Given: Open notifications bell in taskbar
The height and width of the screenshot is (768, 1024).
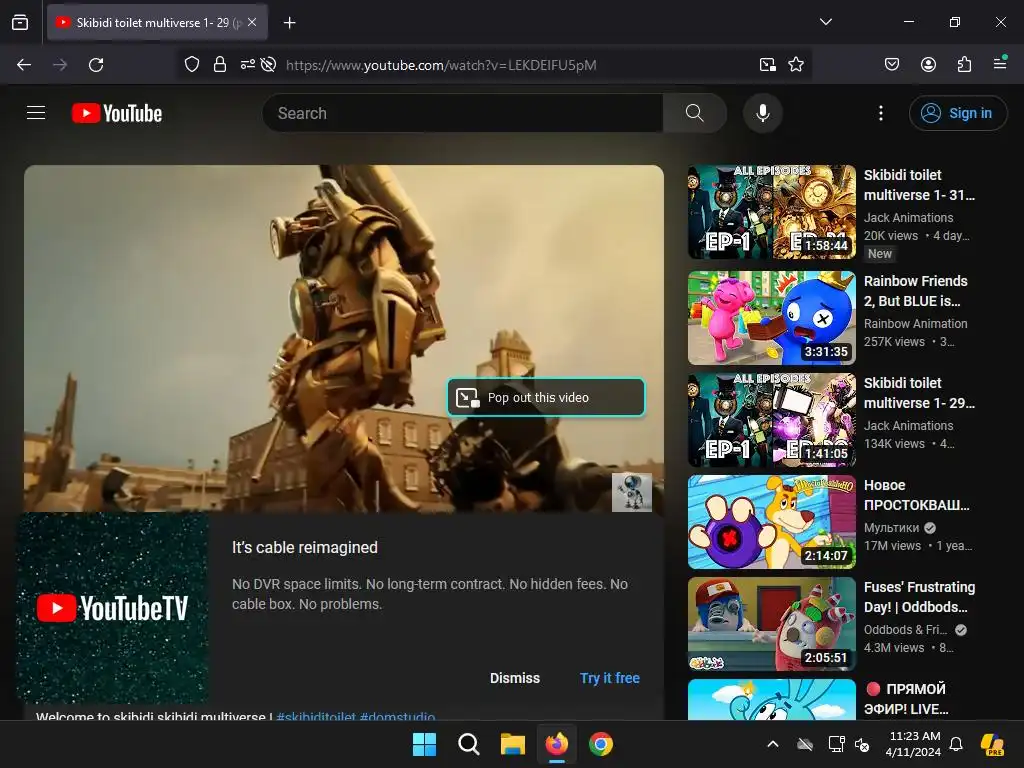Looking at the screenshot, I should (956, 744).
